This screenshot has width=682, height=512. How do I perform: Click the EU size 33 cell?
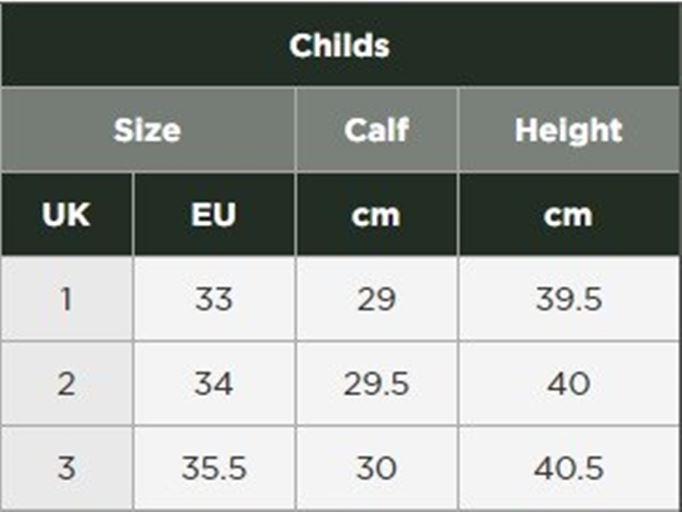click(214, 299)
